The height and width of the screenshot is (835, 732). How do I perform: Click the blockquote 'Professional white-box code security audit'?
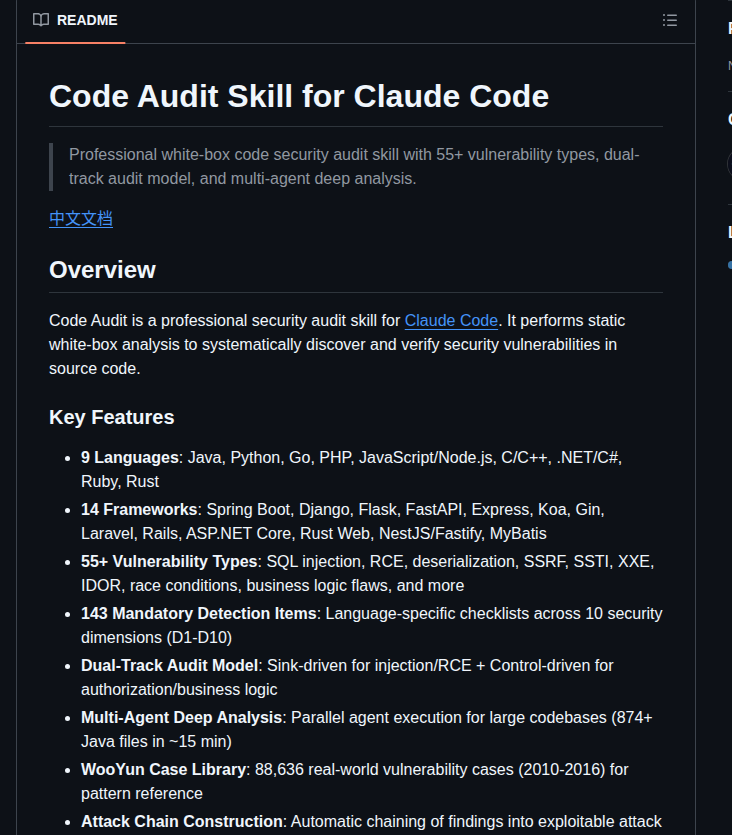point(354,167)
